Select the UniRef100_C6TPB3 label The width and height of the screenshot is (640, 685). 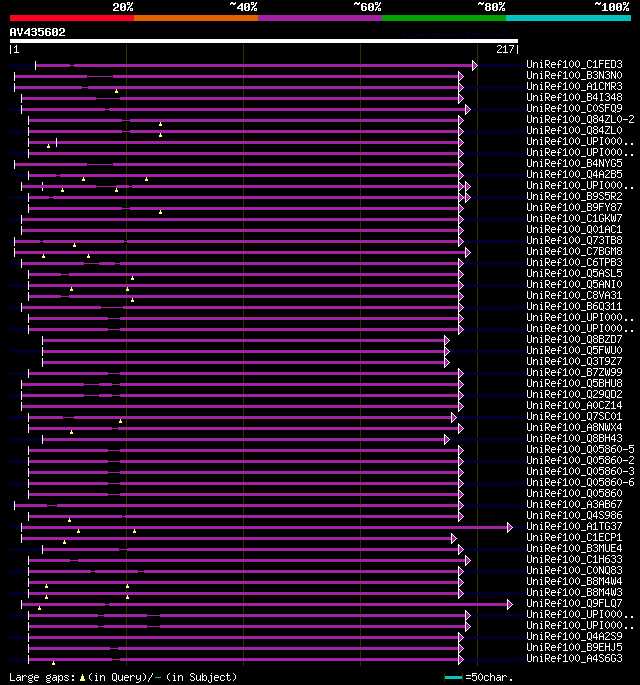pos(574,262)
